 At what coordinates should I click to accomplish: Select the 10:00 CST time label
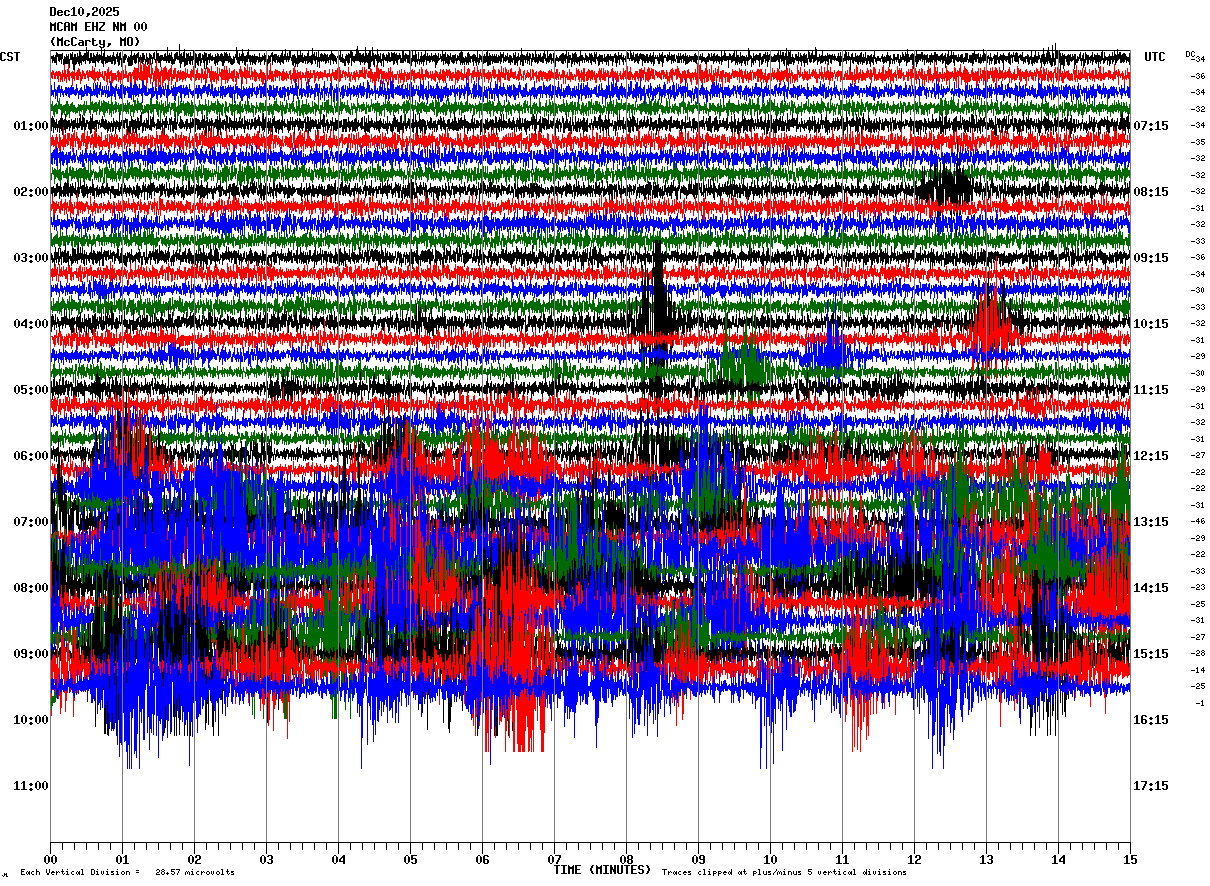(31, 720)
